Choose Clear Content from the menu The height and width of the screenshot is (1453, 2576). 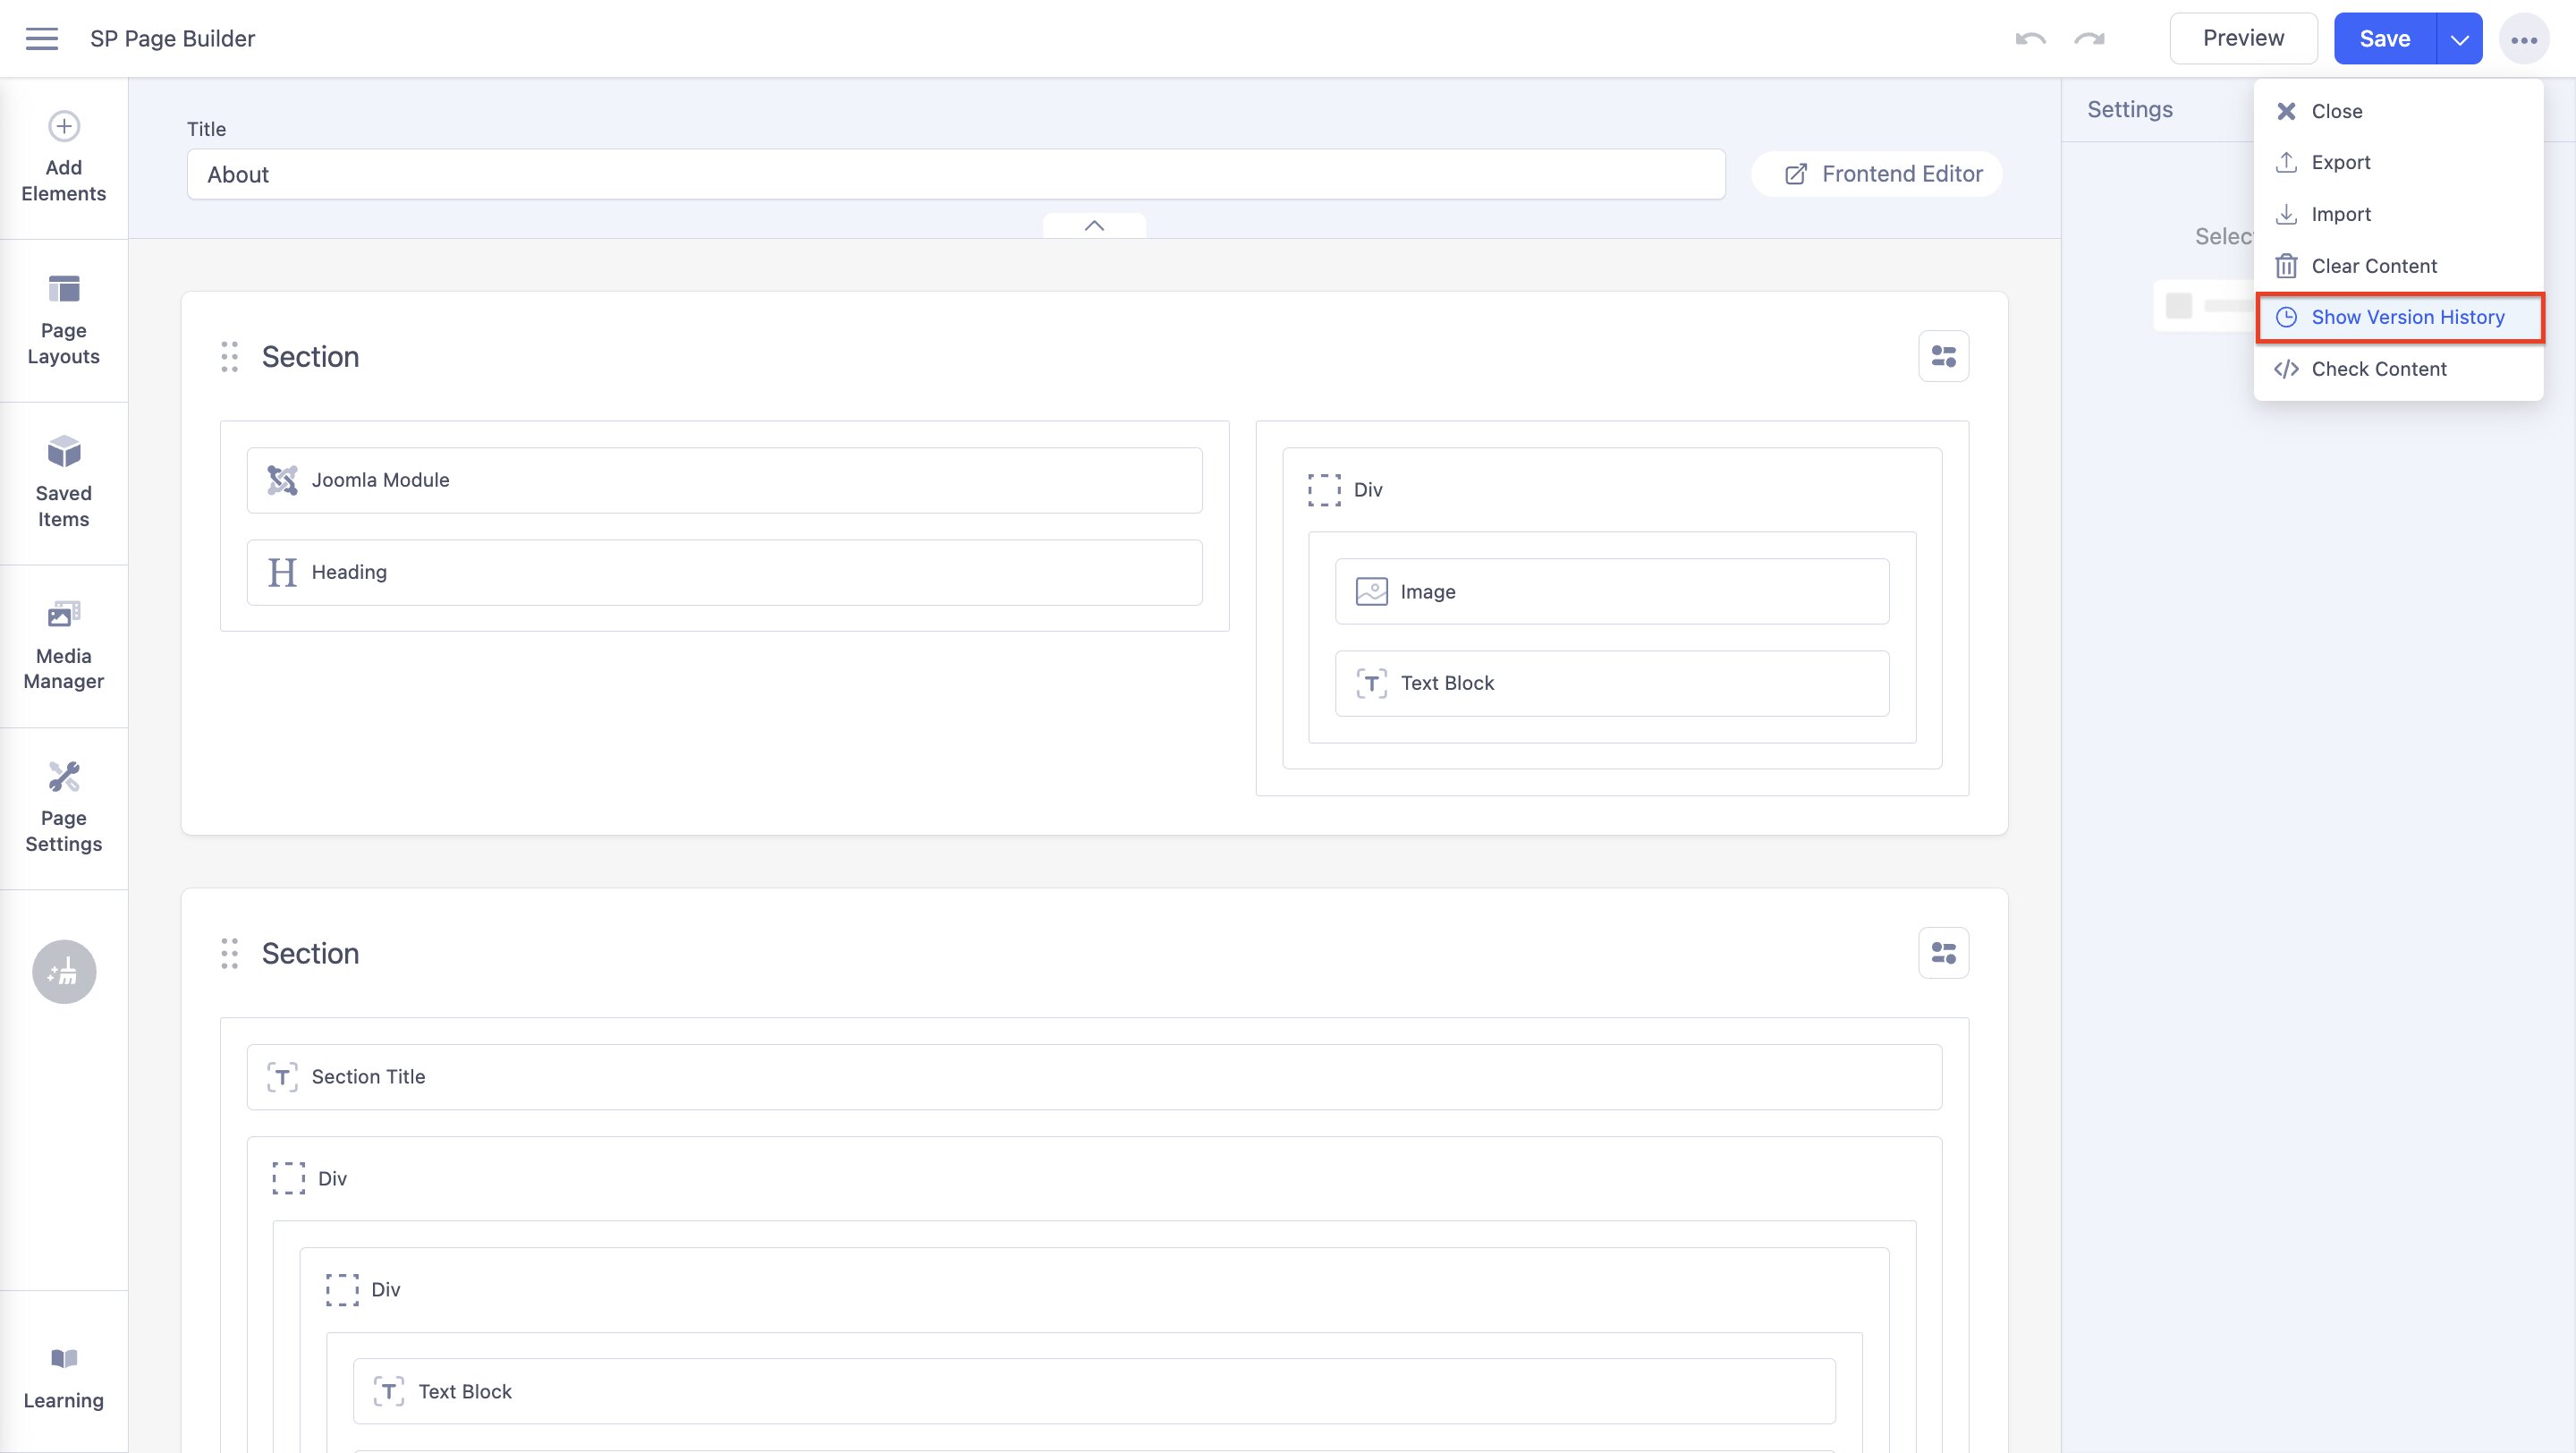(x=2373, y=266)
